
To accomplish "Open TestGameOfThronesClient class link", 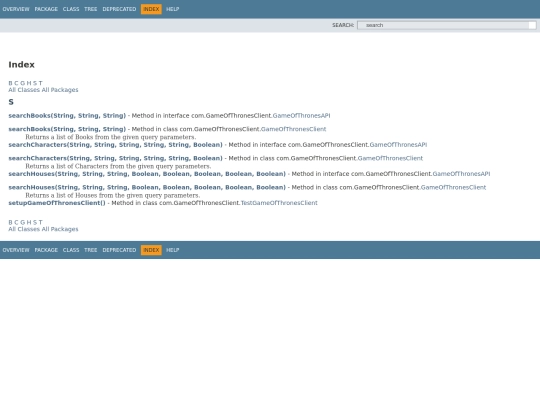I will (279, 203).
